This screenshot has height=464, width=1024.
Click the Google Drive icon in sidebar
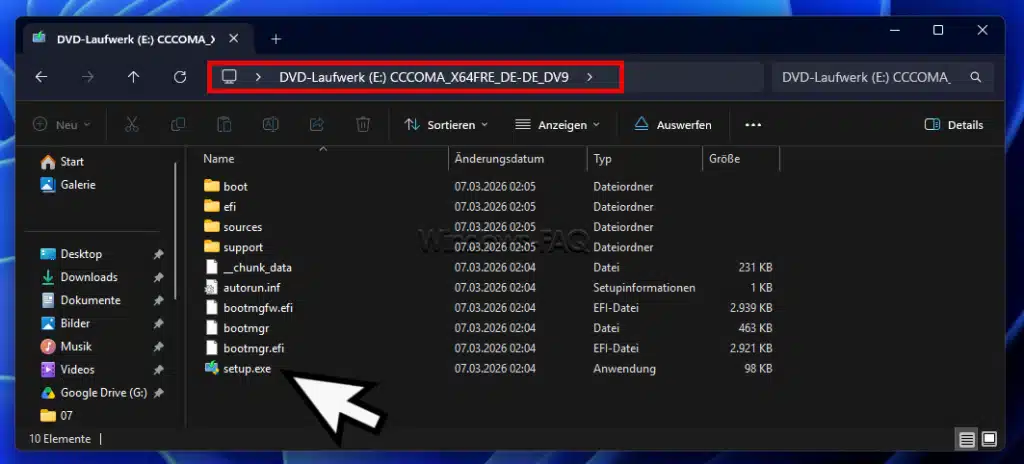tap(48, 393)
